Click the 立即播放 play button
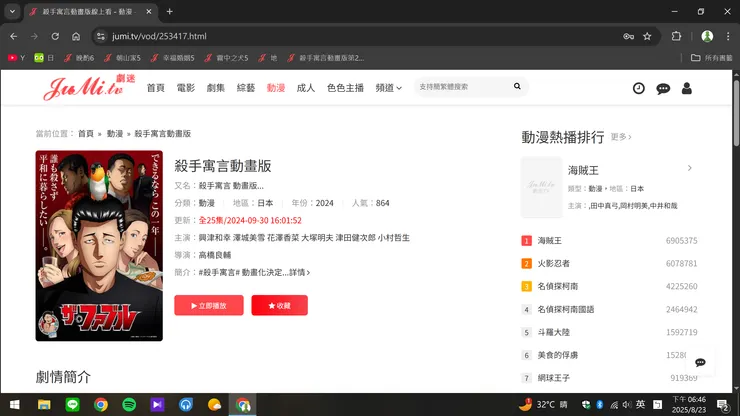 pyautogui.click(x=209, y=306)
